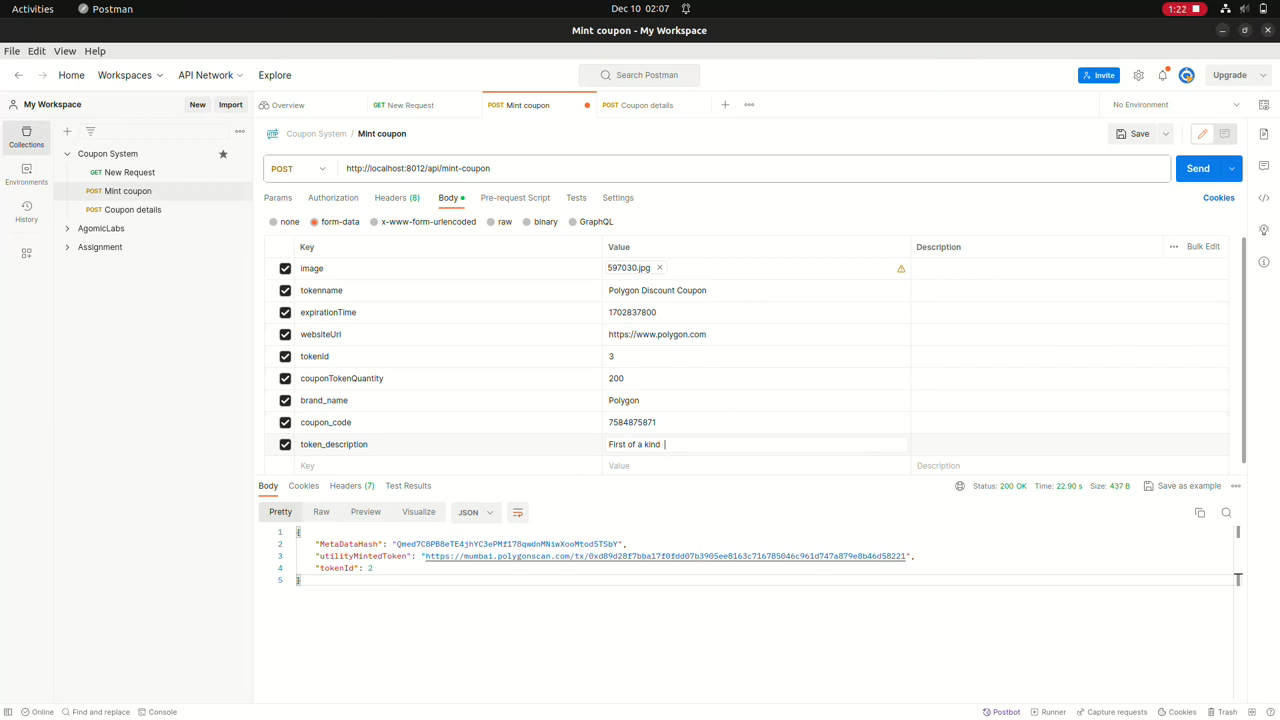Create a new collection with plus icon
This screenshot has width=1280, height=720.
[67, 131]
